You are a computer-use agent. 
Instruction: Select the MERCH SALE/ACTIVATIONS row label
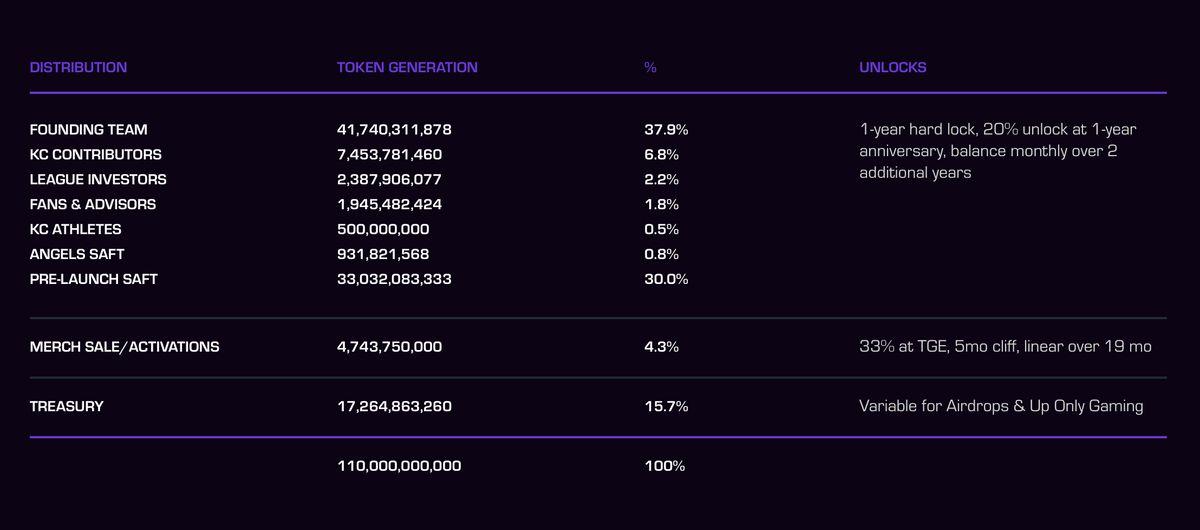[124, 347]
